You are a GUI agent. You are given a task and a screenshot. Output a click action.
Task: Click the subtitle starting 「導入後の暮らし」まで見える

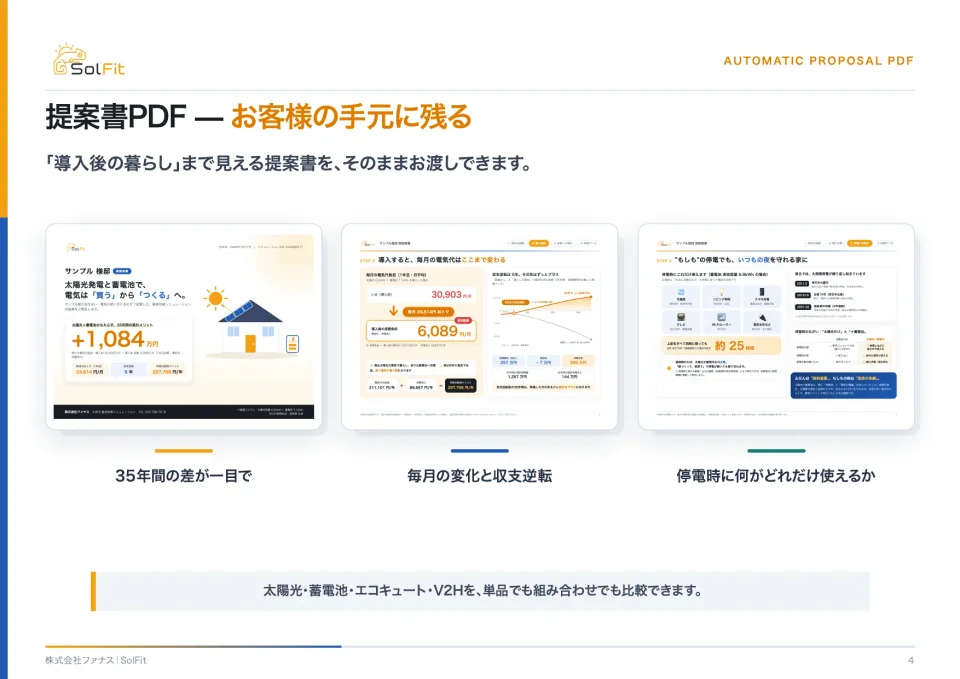pyautogui.click(x=288, y=163)
